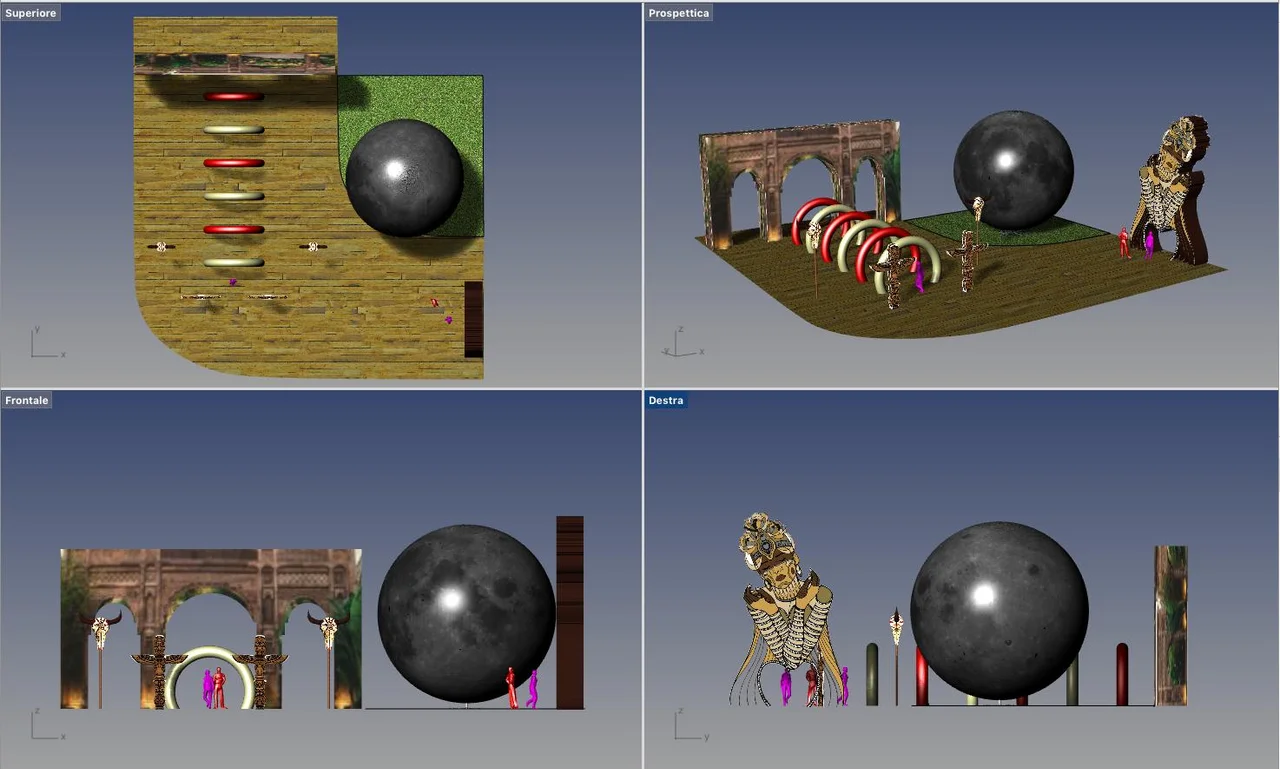
Task: Open the Superiore viewport title menu
Action: (x=30, y=13)
